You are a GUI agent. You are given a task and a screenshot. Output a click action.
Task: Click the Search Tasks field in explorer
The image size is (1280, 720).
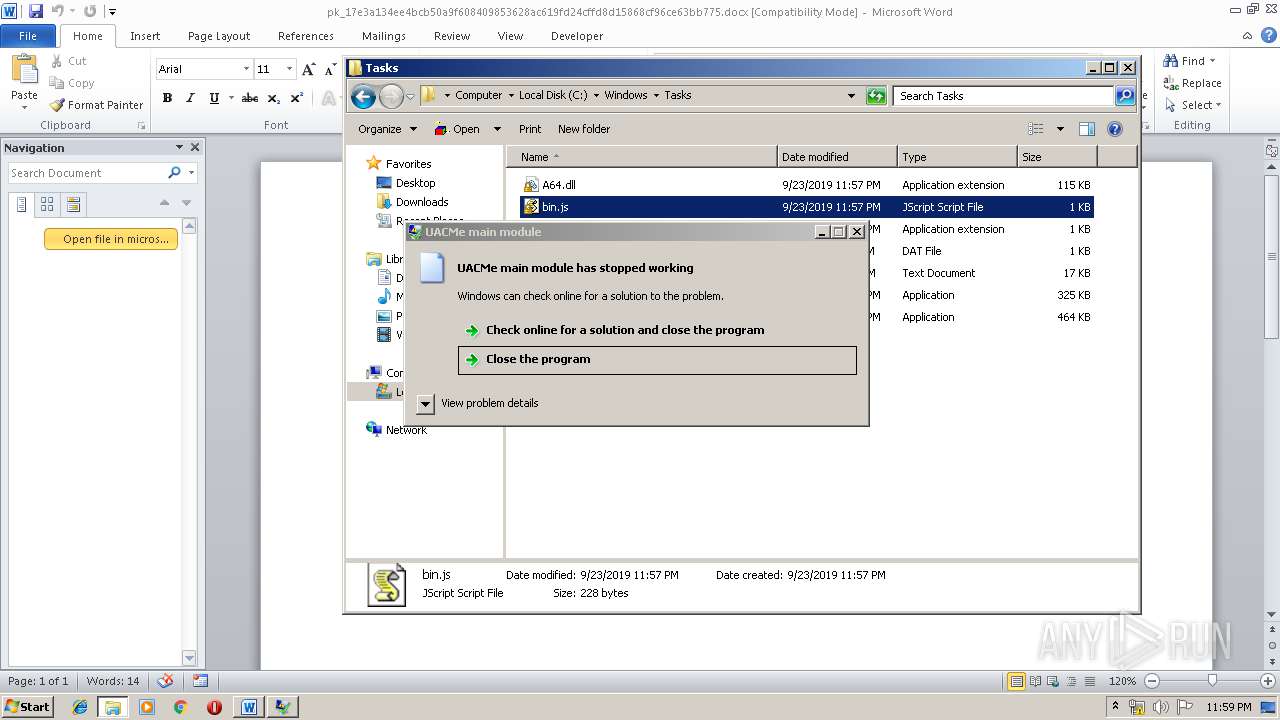(1003, 96)
